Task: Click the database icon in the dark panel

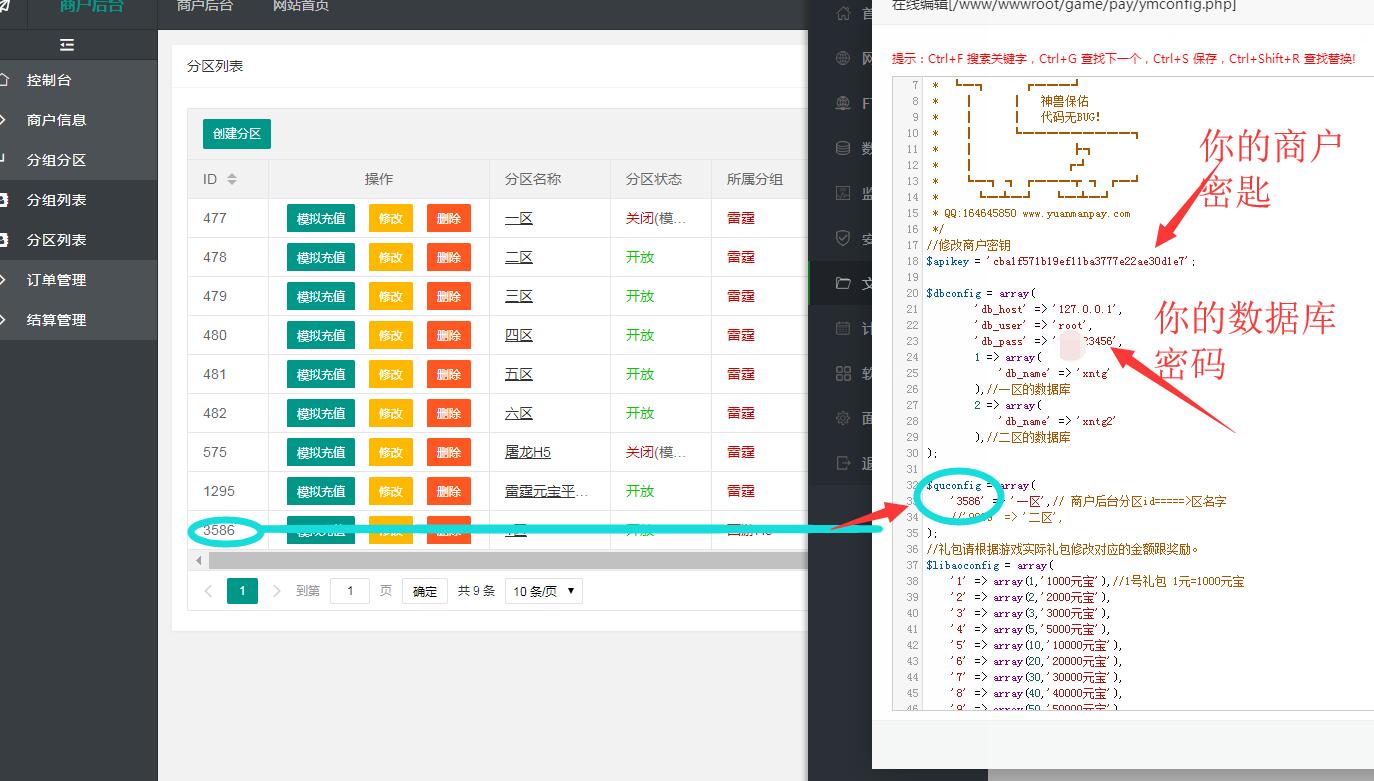Action: pyautogui.click(x=843, y=148)
